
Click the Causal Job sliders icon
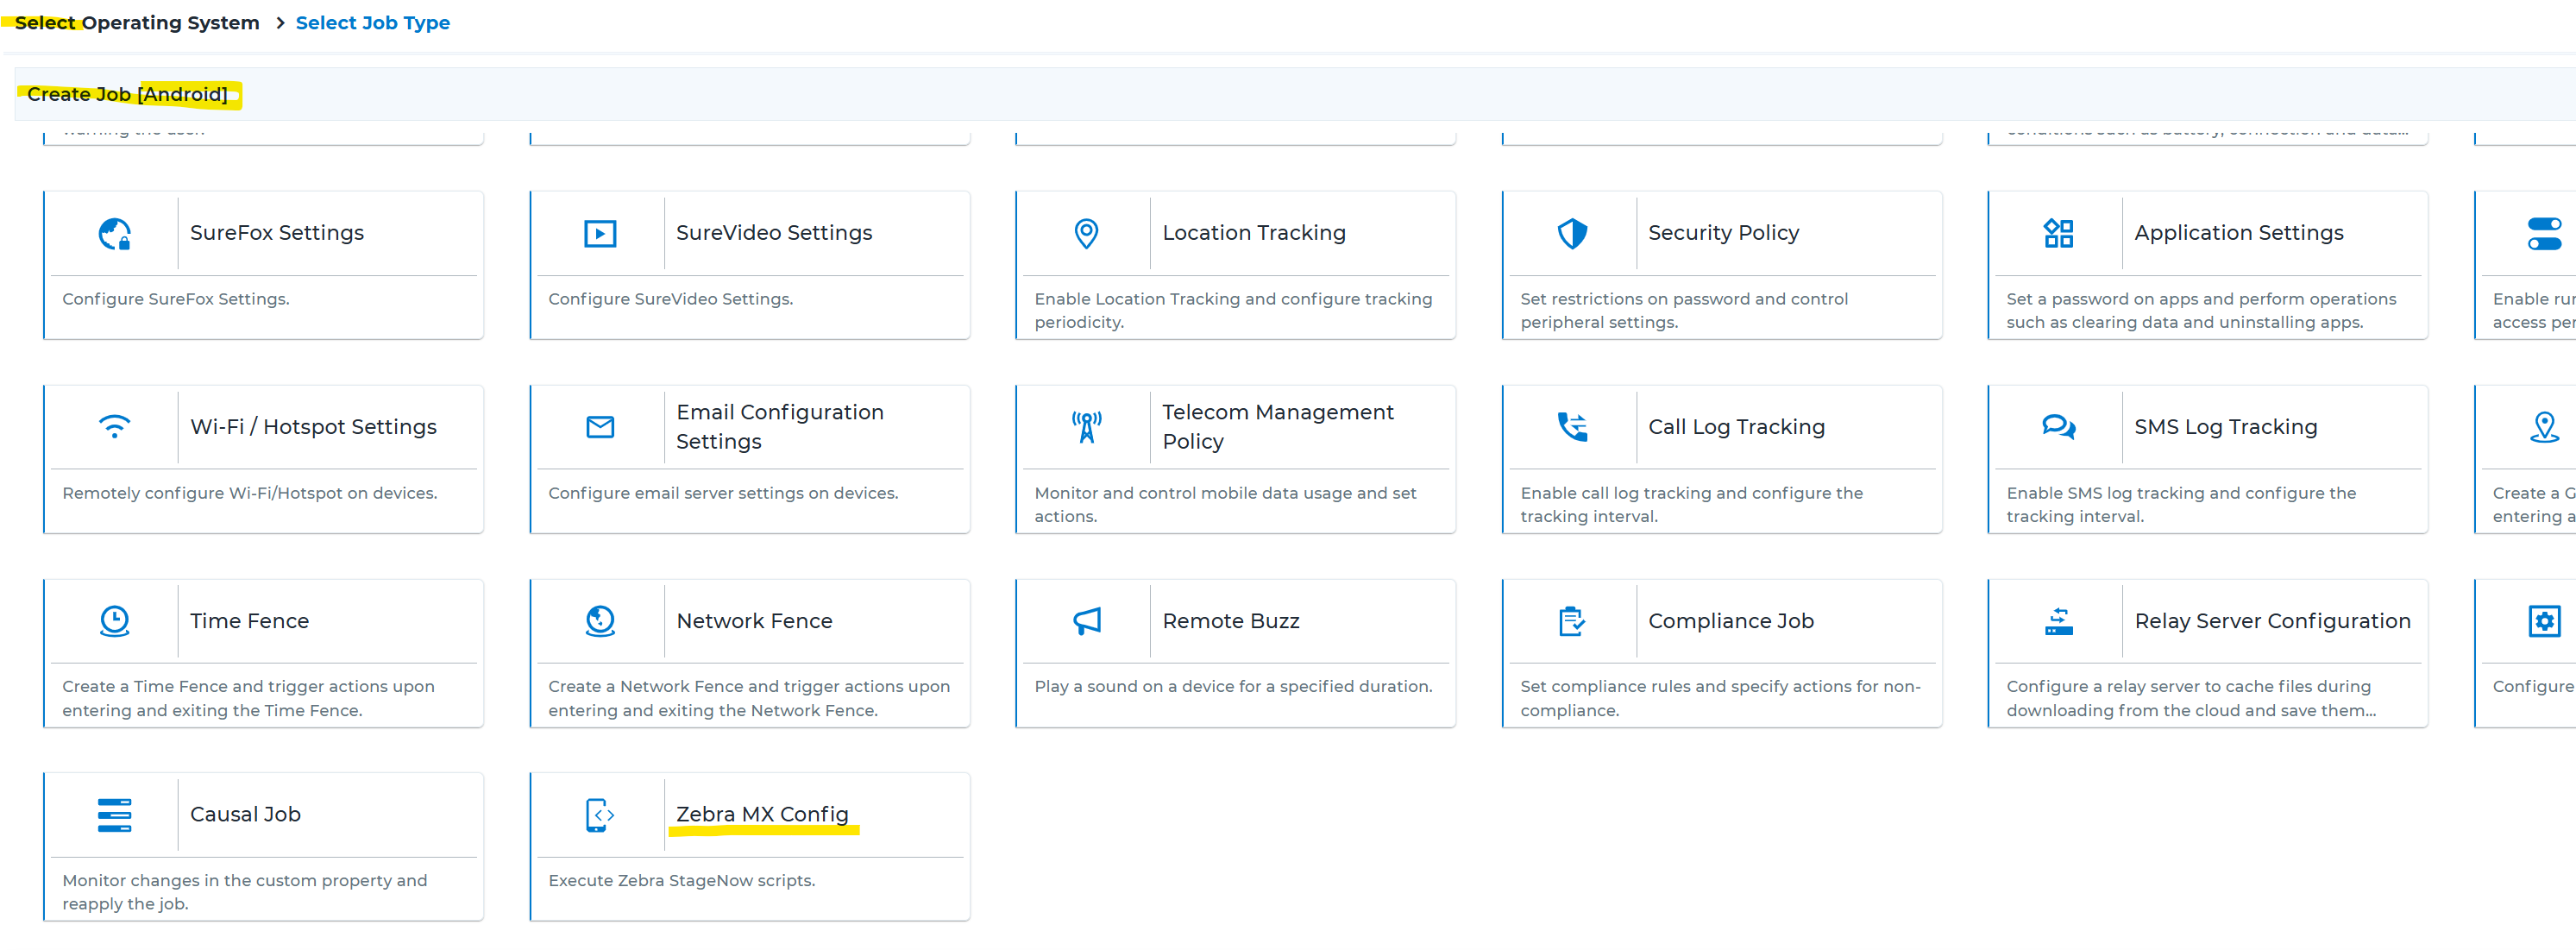tap(115, 814)
